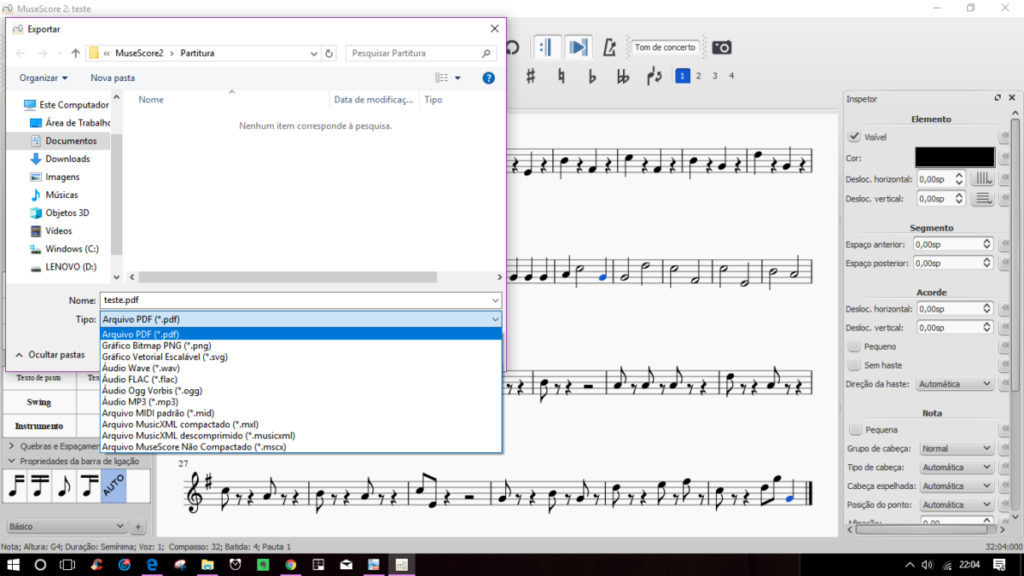Toggle the Visível checkbox in Inspetor
This screenshot has width=1024, height=576.
point(854,137)
